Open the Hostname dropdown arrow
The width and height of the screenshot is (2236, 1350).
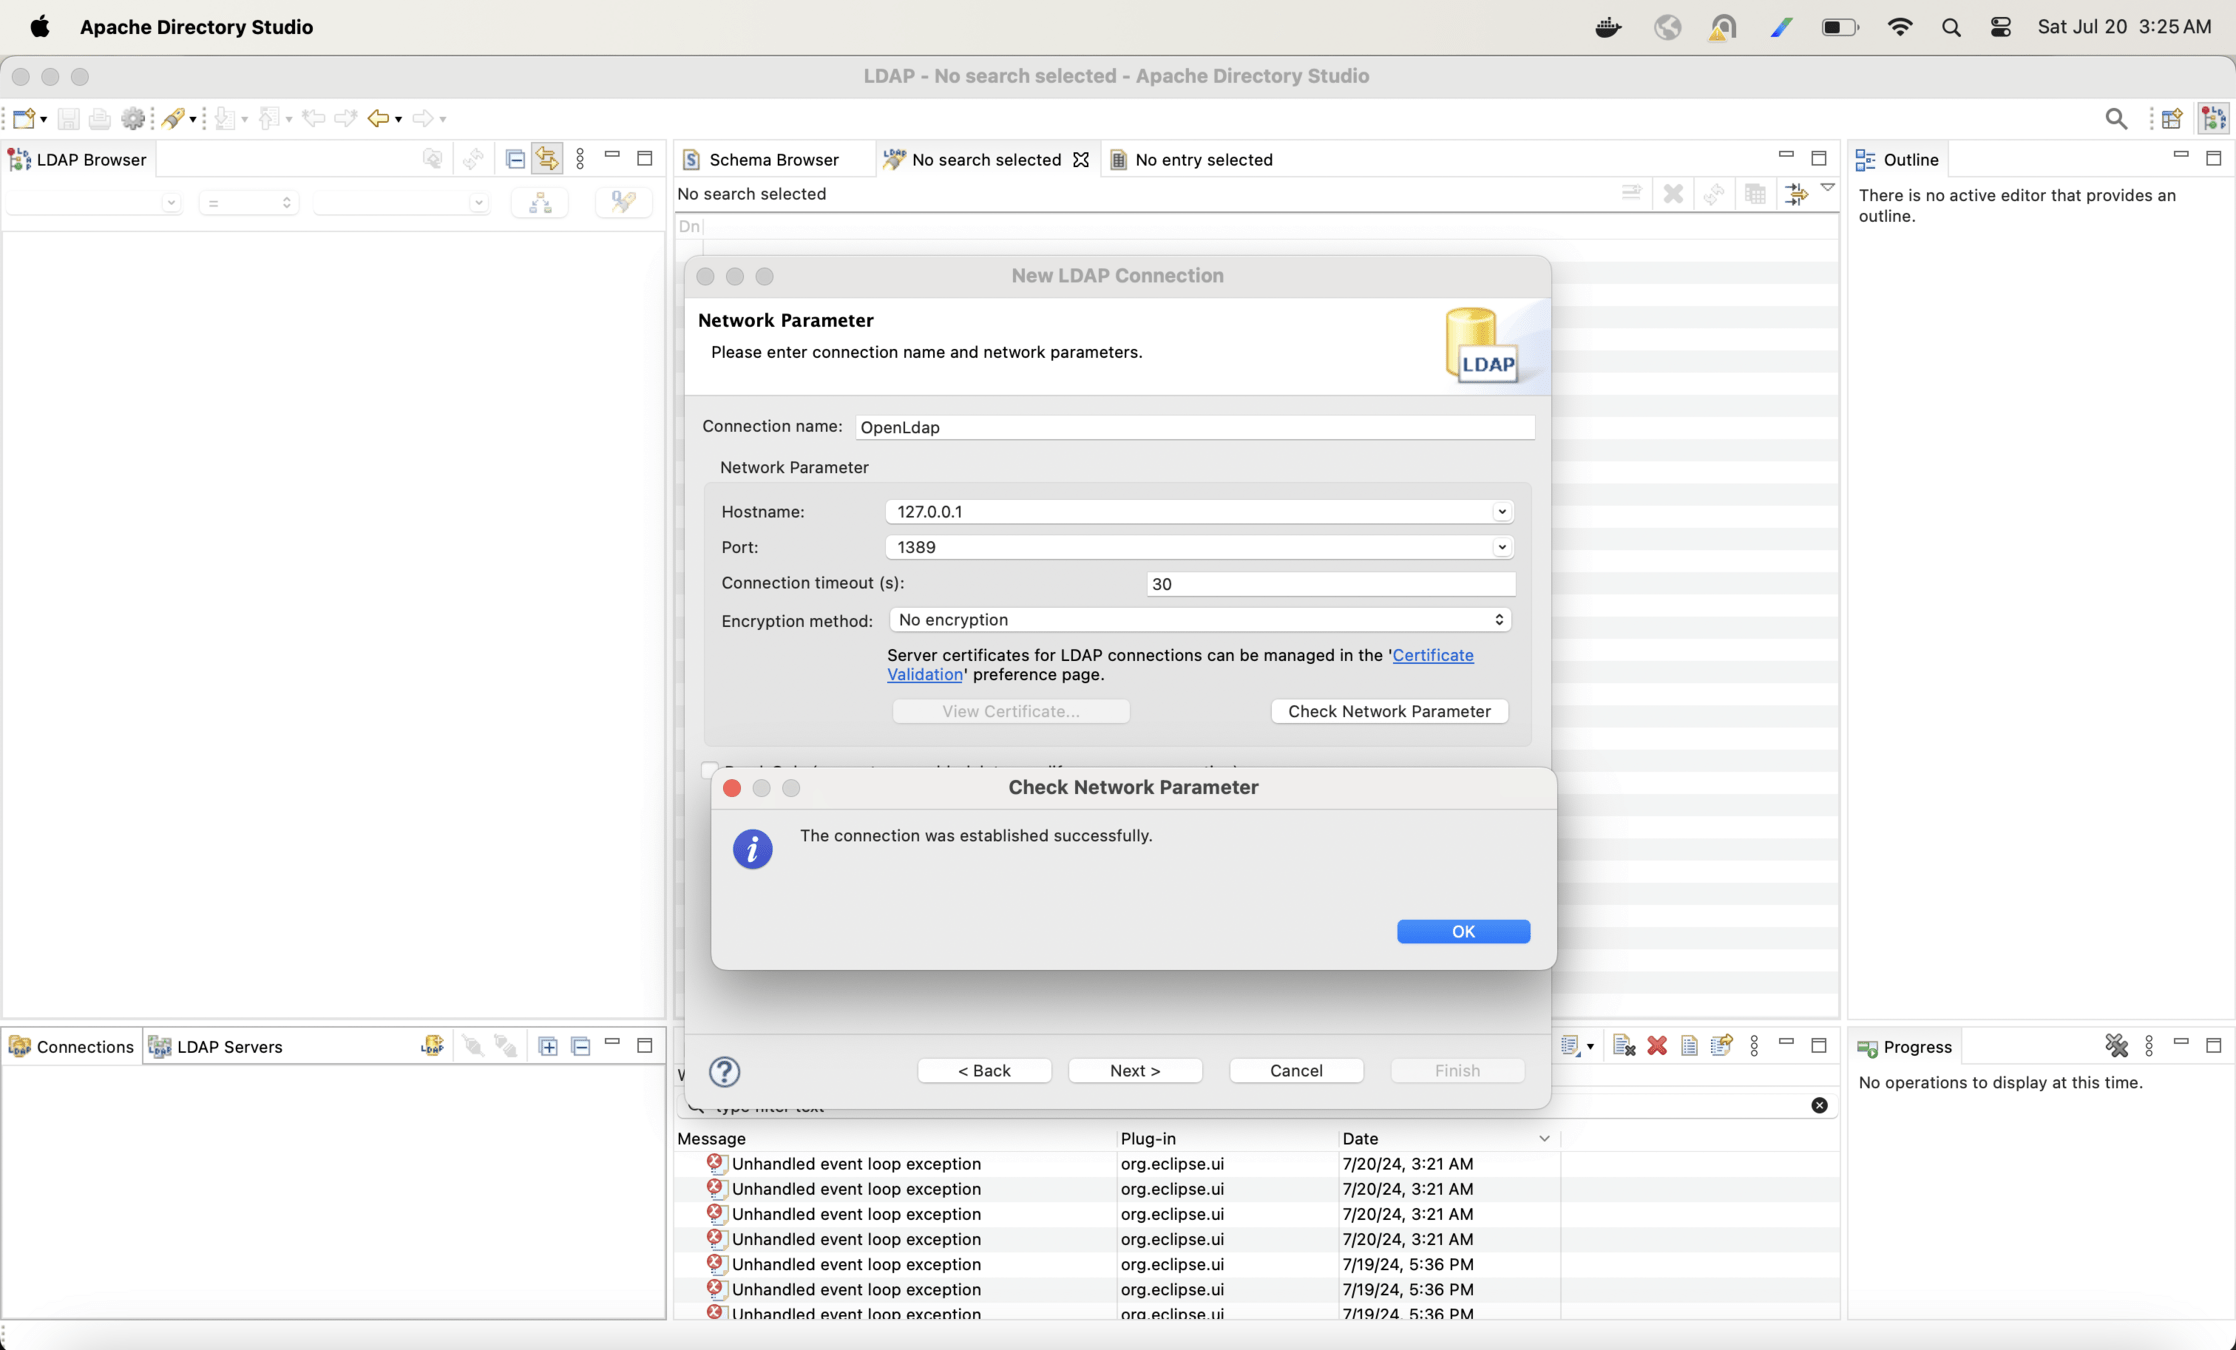[x=1501, y=512]
